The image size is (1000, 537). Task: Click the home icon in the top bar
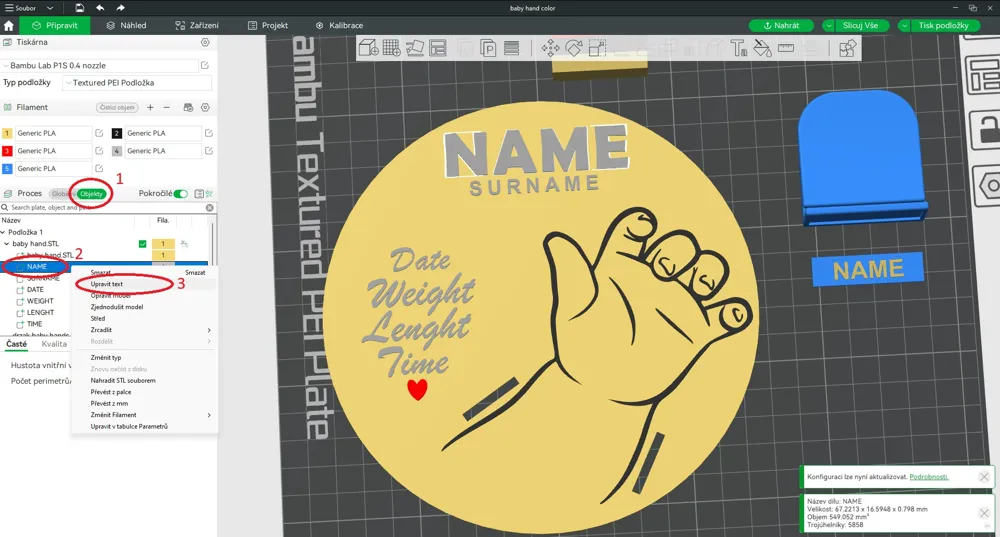point(9,25)
